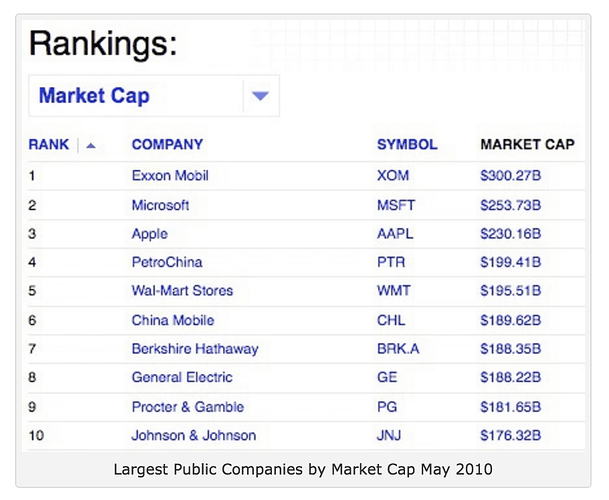This screenshot has height=500, width=609.
Task: Open the Procter & Gamble link
Action: [x=188, y=407]
